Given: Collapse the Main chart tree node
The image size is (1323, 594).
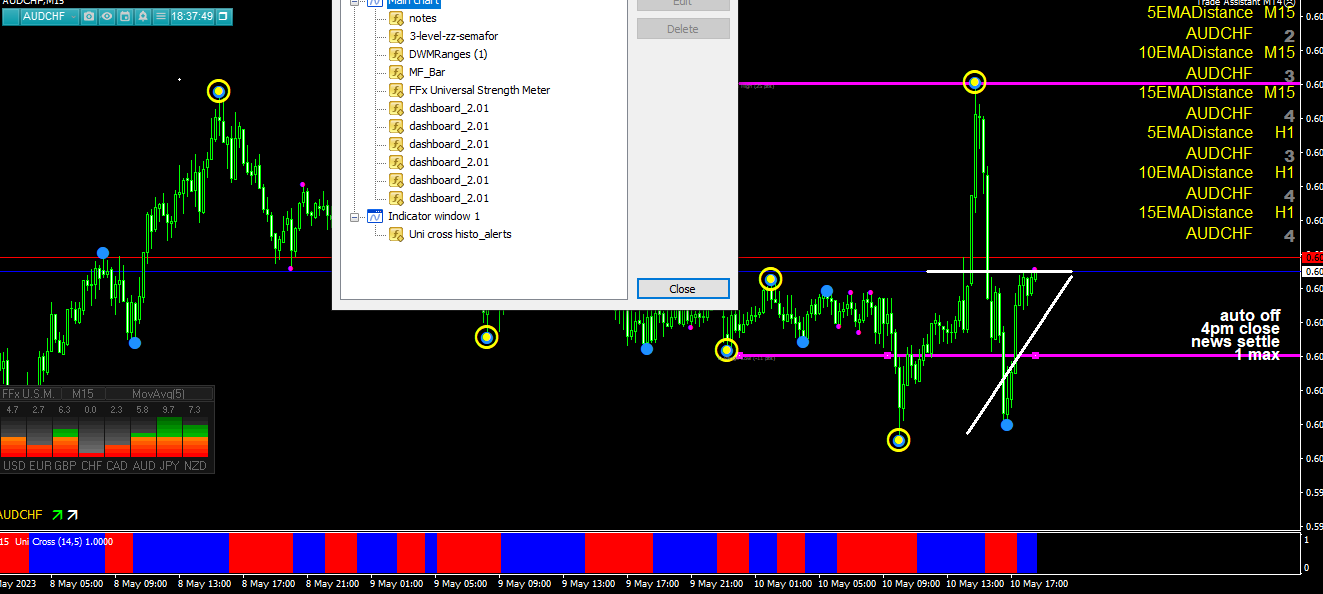Looking at the screenshot, I should coord(354,3).
